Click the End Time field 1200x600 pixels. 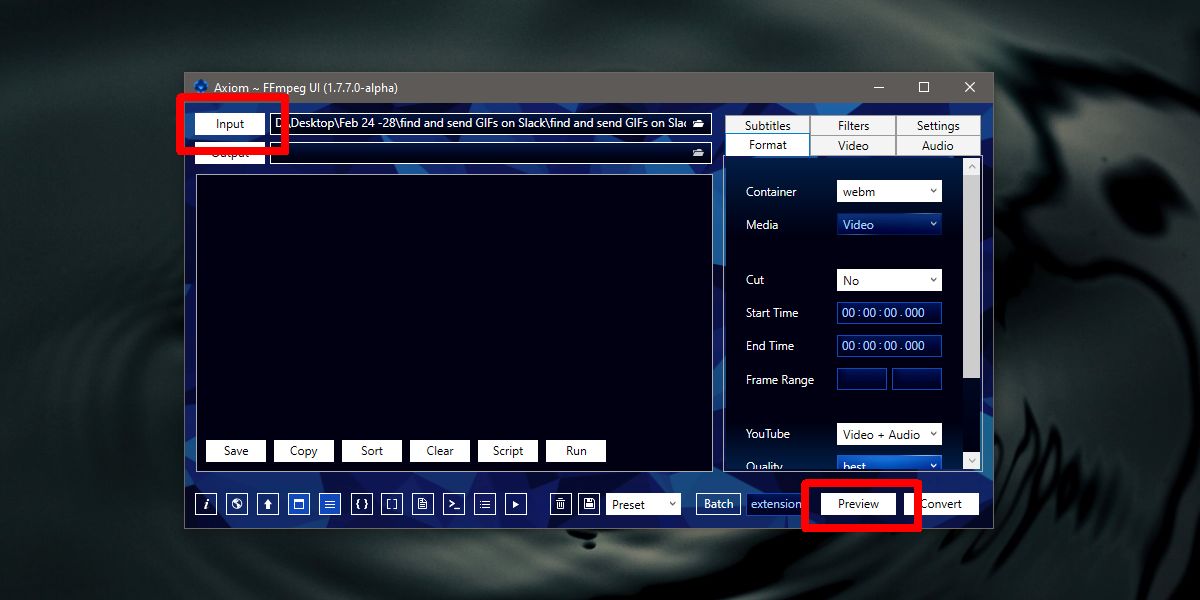[x=889, y=346]
